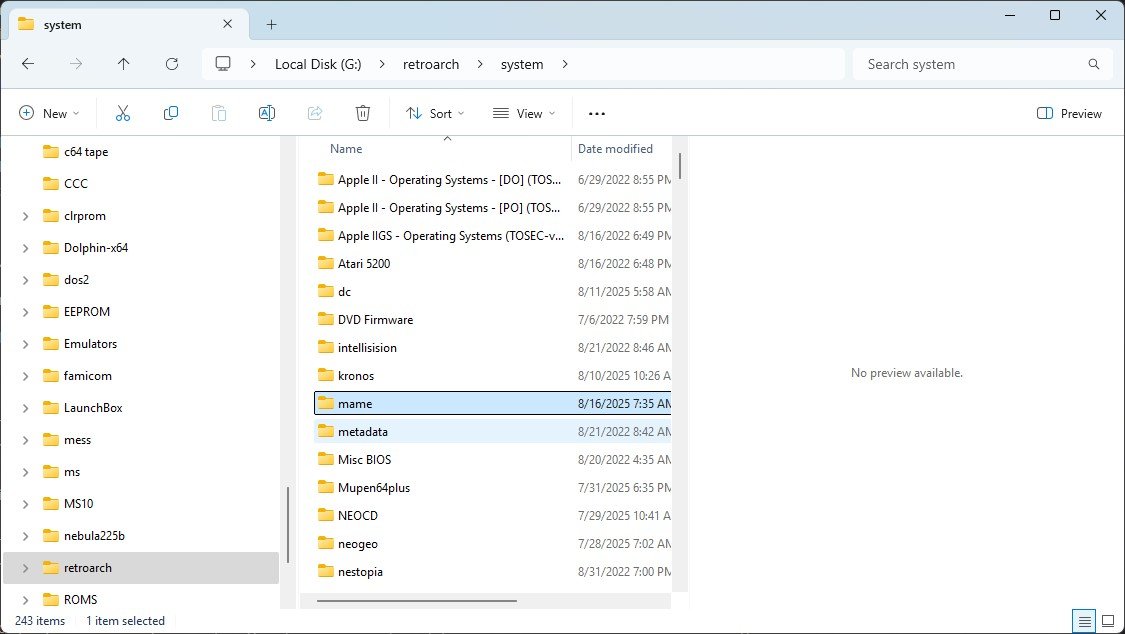The width and height of the screenshot is (1125, 634).
Task: Expand the nebula225b tree node
Action: pyautogui.click(x=26, y=536)
